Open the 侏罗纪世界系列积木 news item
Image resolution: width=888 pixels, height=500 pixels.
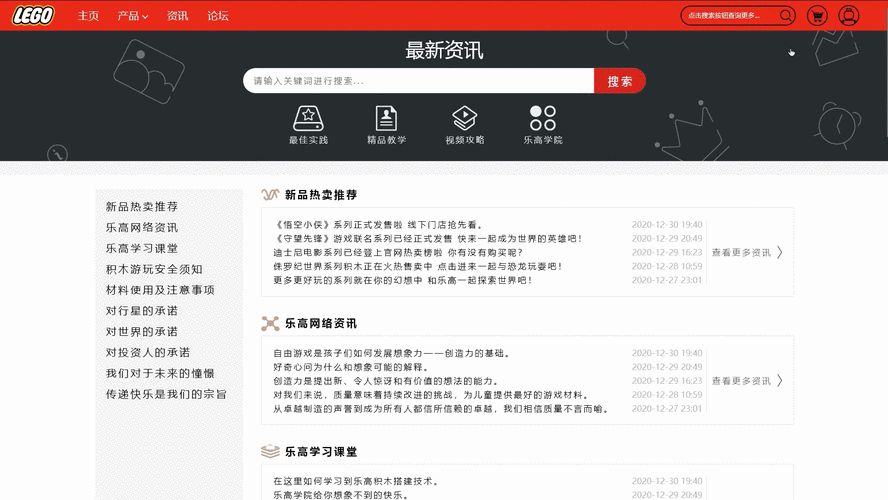click(418, 266)
